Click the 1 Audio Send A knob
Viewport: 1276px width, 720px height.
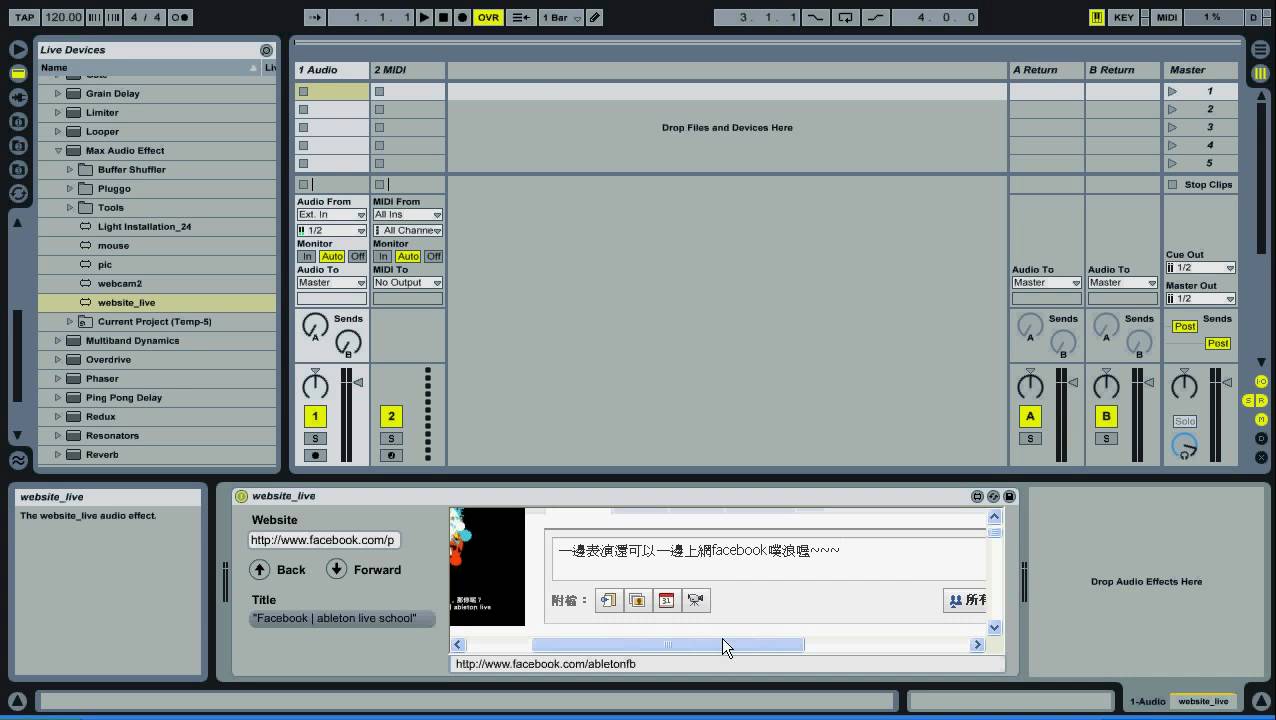(315, 325)
